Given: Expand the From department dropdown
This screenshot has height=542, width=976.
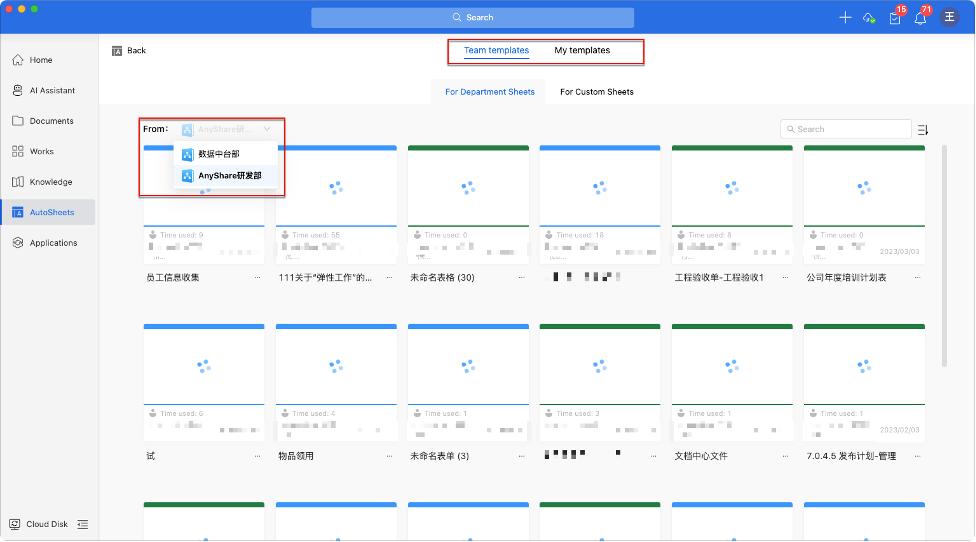Looking at the screenshot, I should [x=227, y=129].
